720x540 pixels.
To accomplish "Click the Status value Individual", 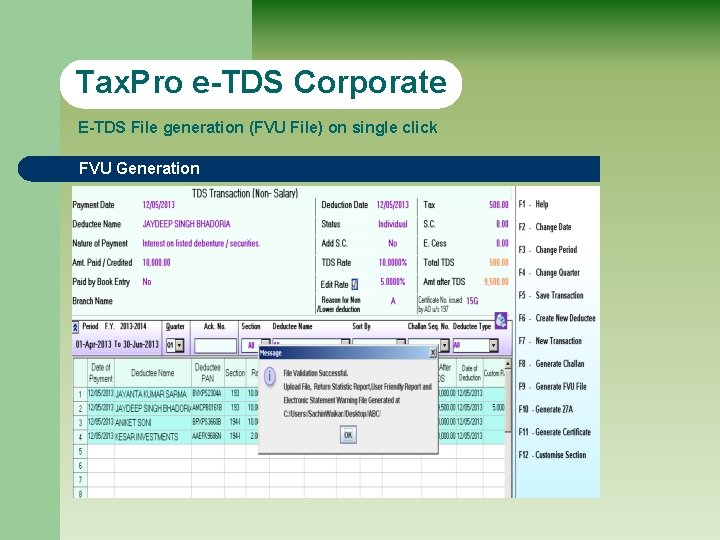I will click(x=393, y=224).
